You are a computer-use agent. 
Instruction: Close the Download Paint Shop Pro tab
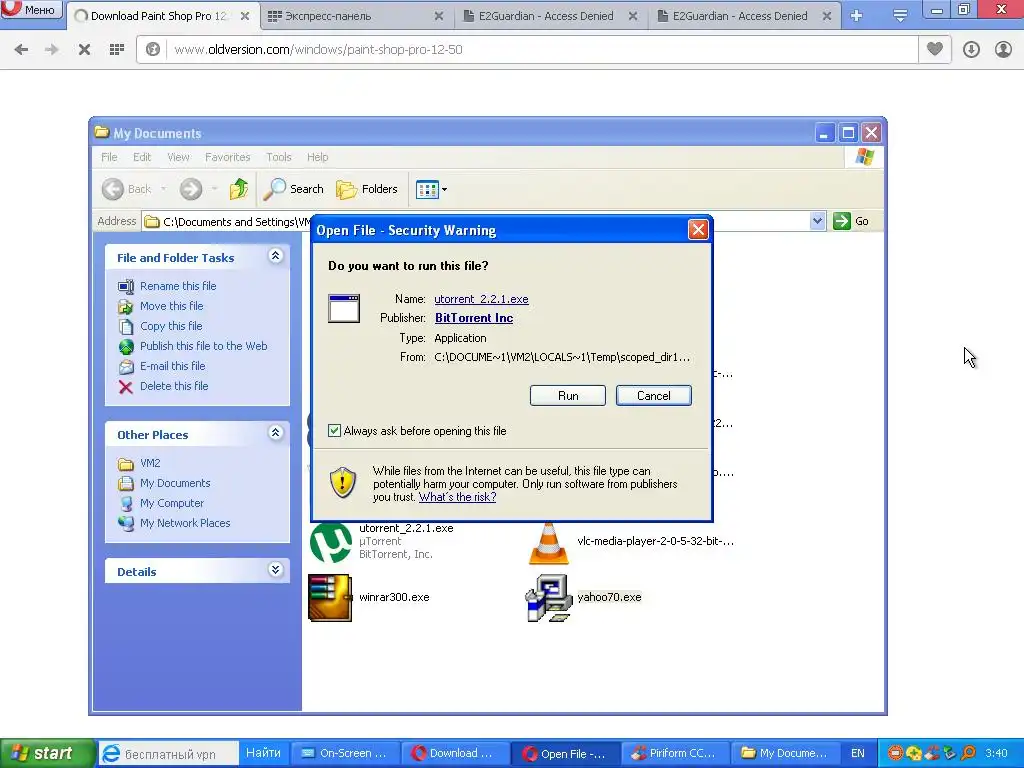coord(245,16)
